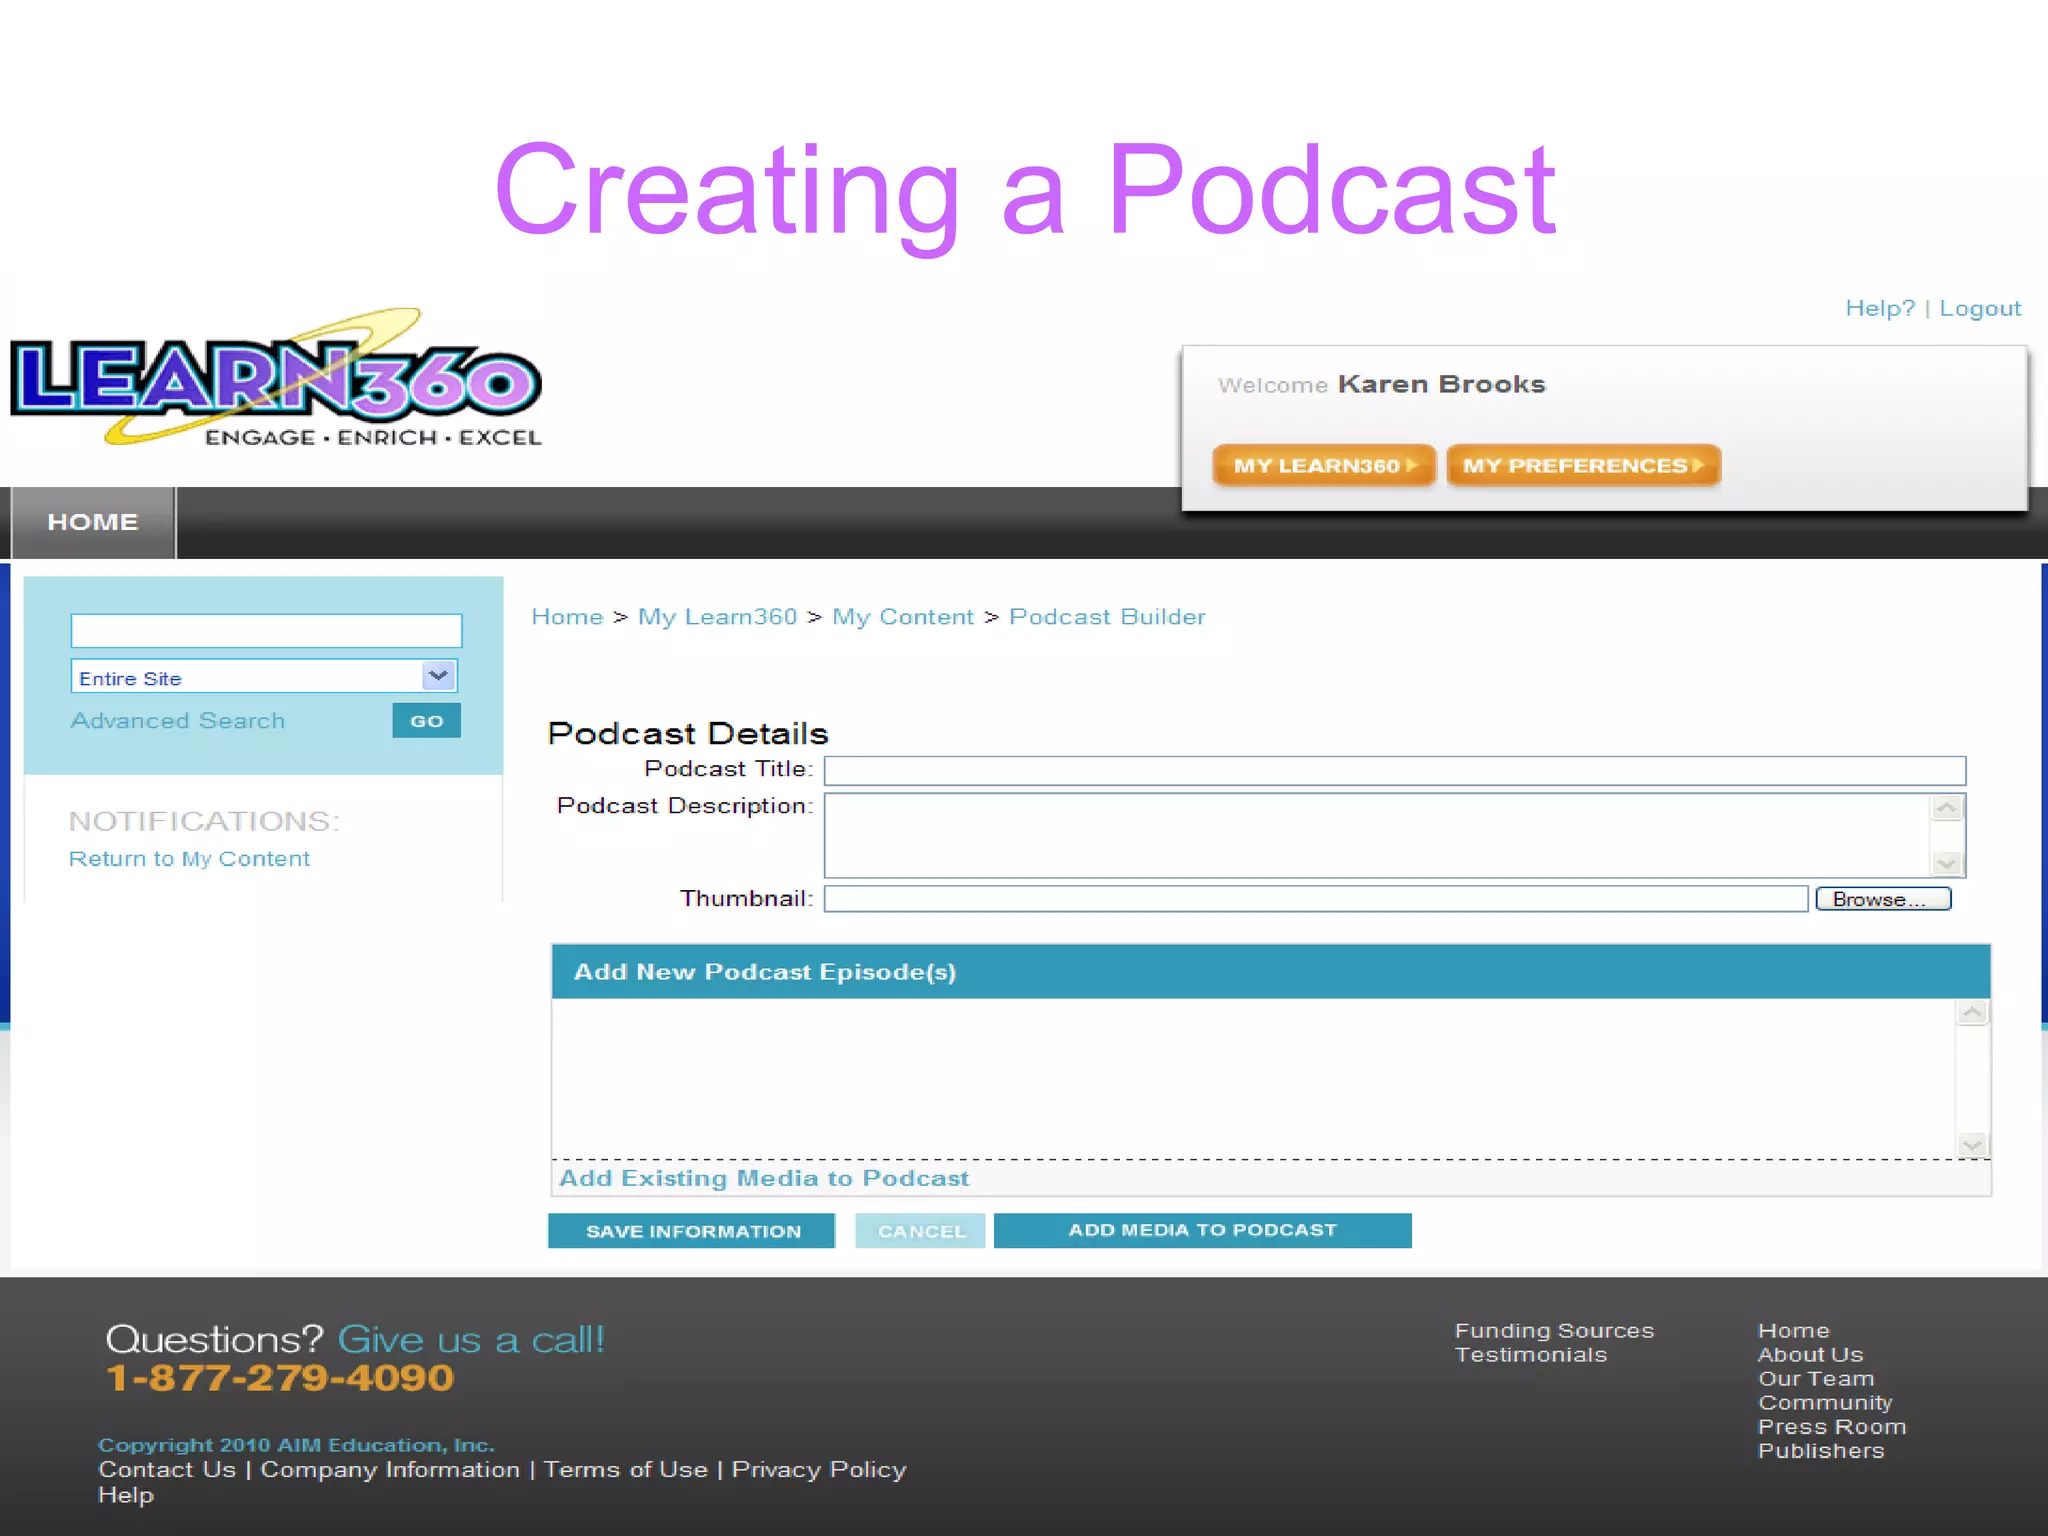Click description scrollbar up arrow
Image resolution: width=2048 pixels, height=1536 pixels.
click(1947, 807)
